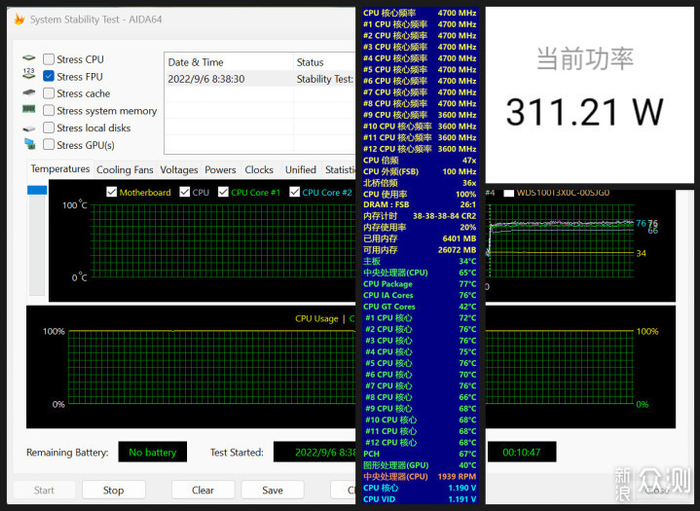Image resolution: width=700 pixels, height=511 pixels.
Task: Click the 311.21 W power reading
Action: point(584,112)
